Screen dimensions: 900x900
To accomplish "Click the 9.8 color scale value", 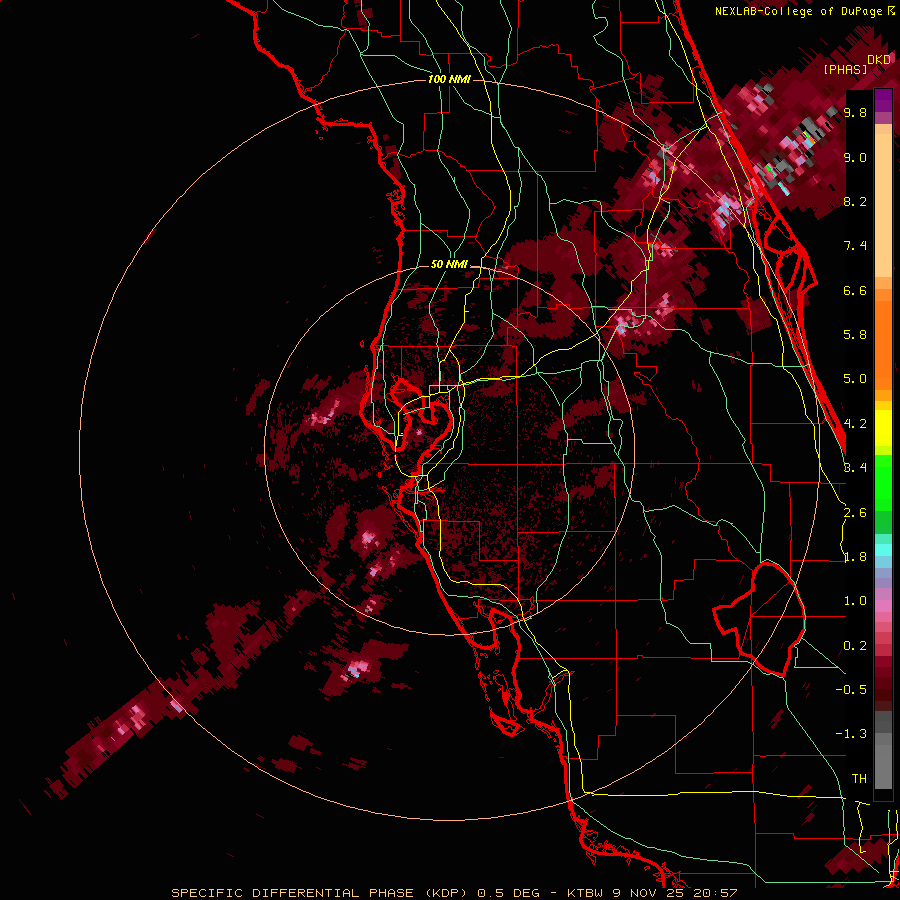I will pyautogui.click(x=855, y=113).
